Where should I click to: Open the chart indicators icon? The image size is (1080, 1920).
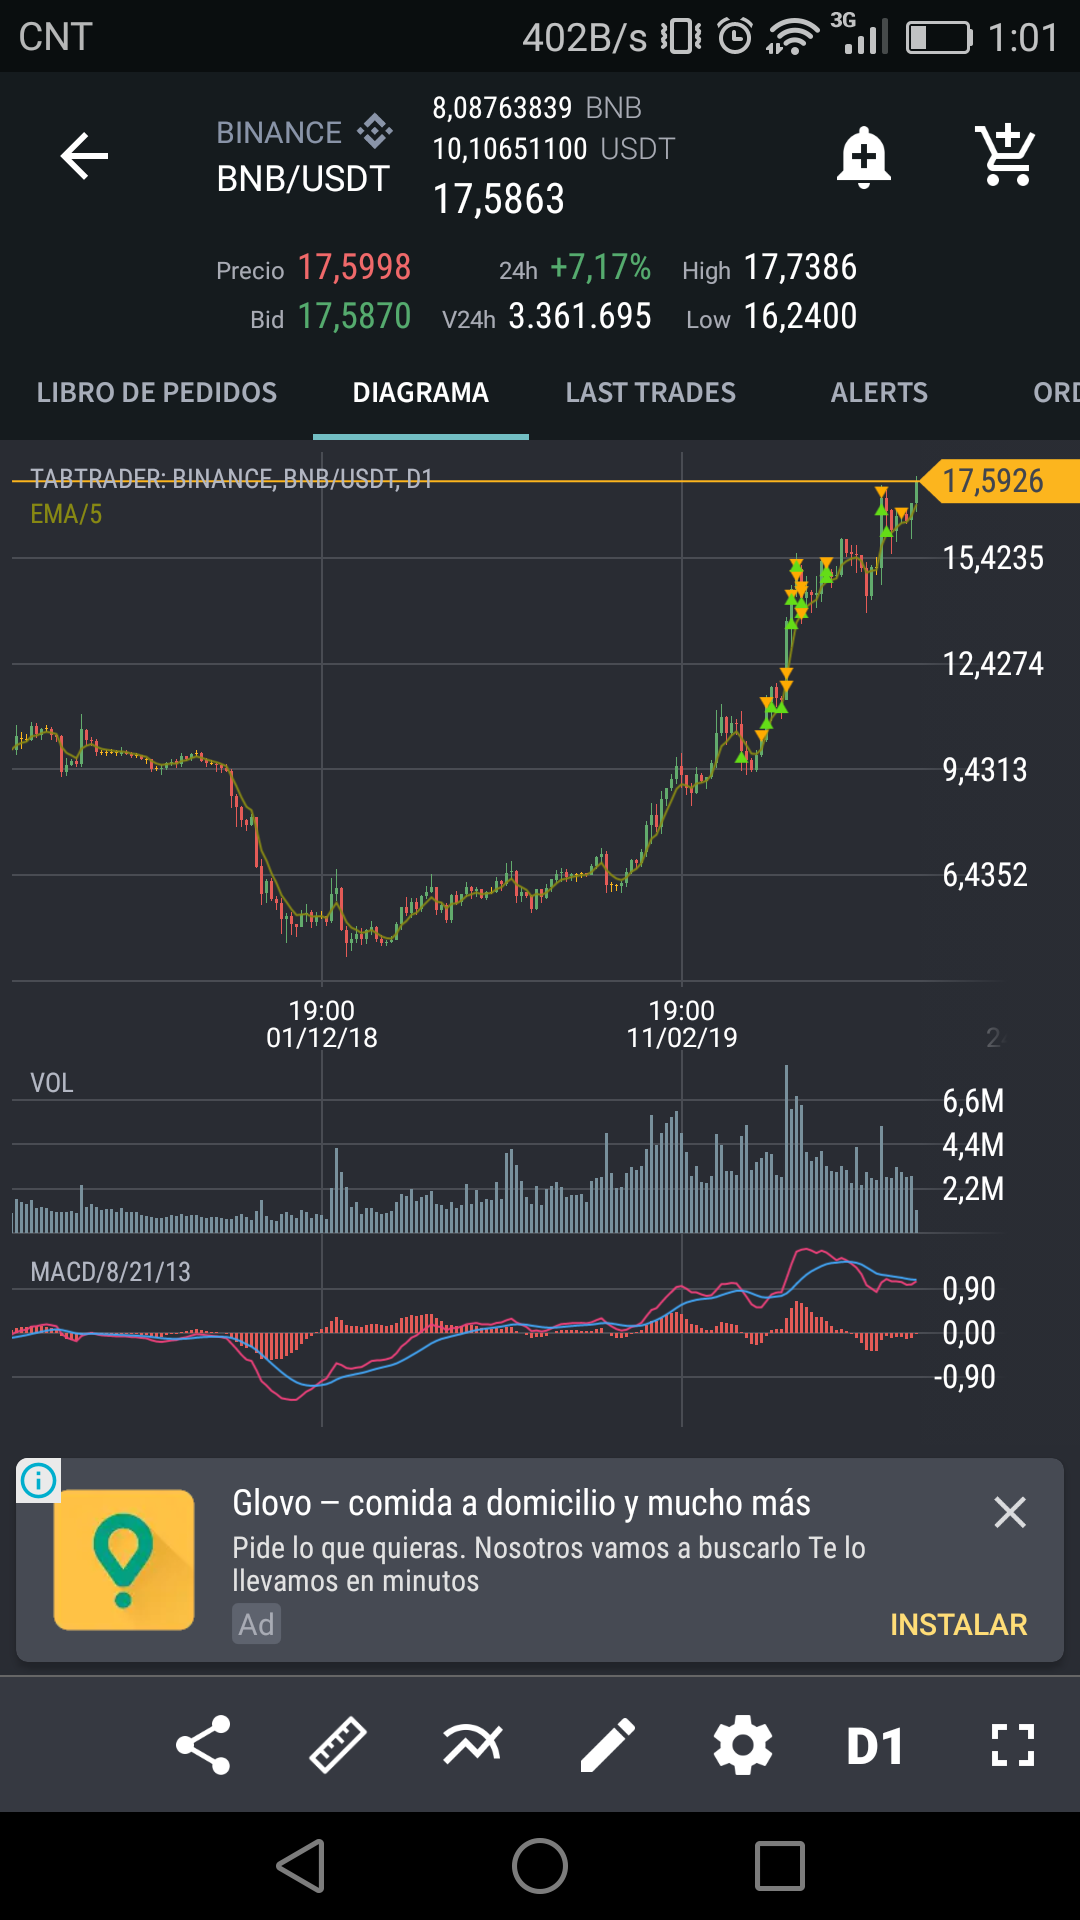473,1745
